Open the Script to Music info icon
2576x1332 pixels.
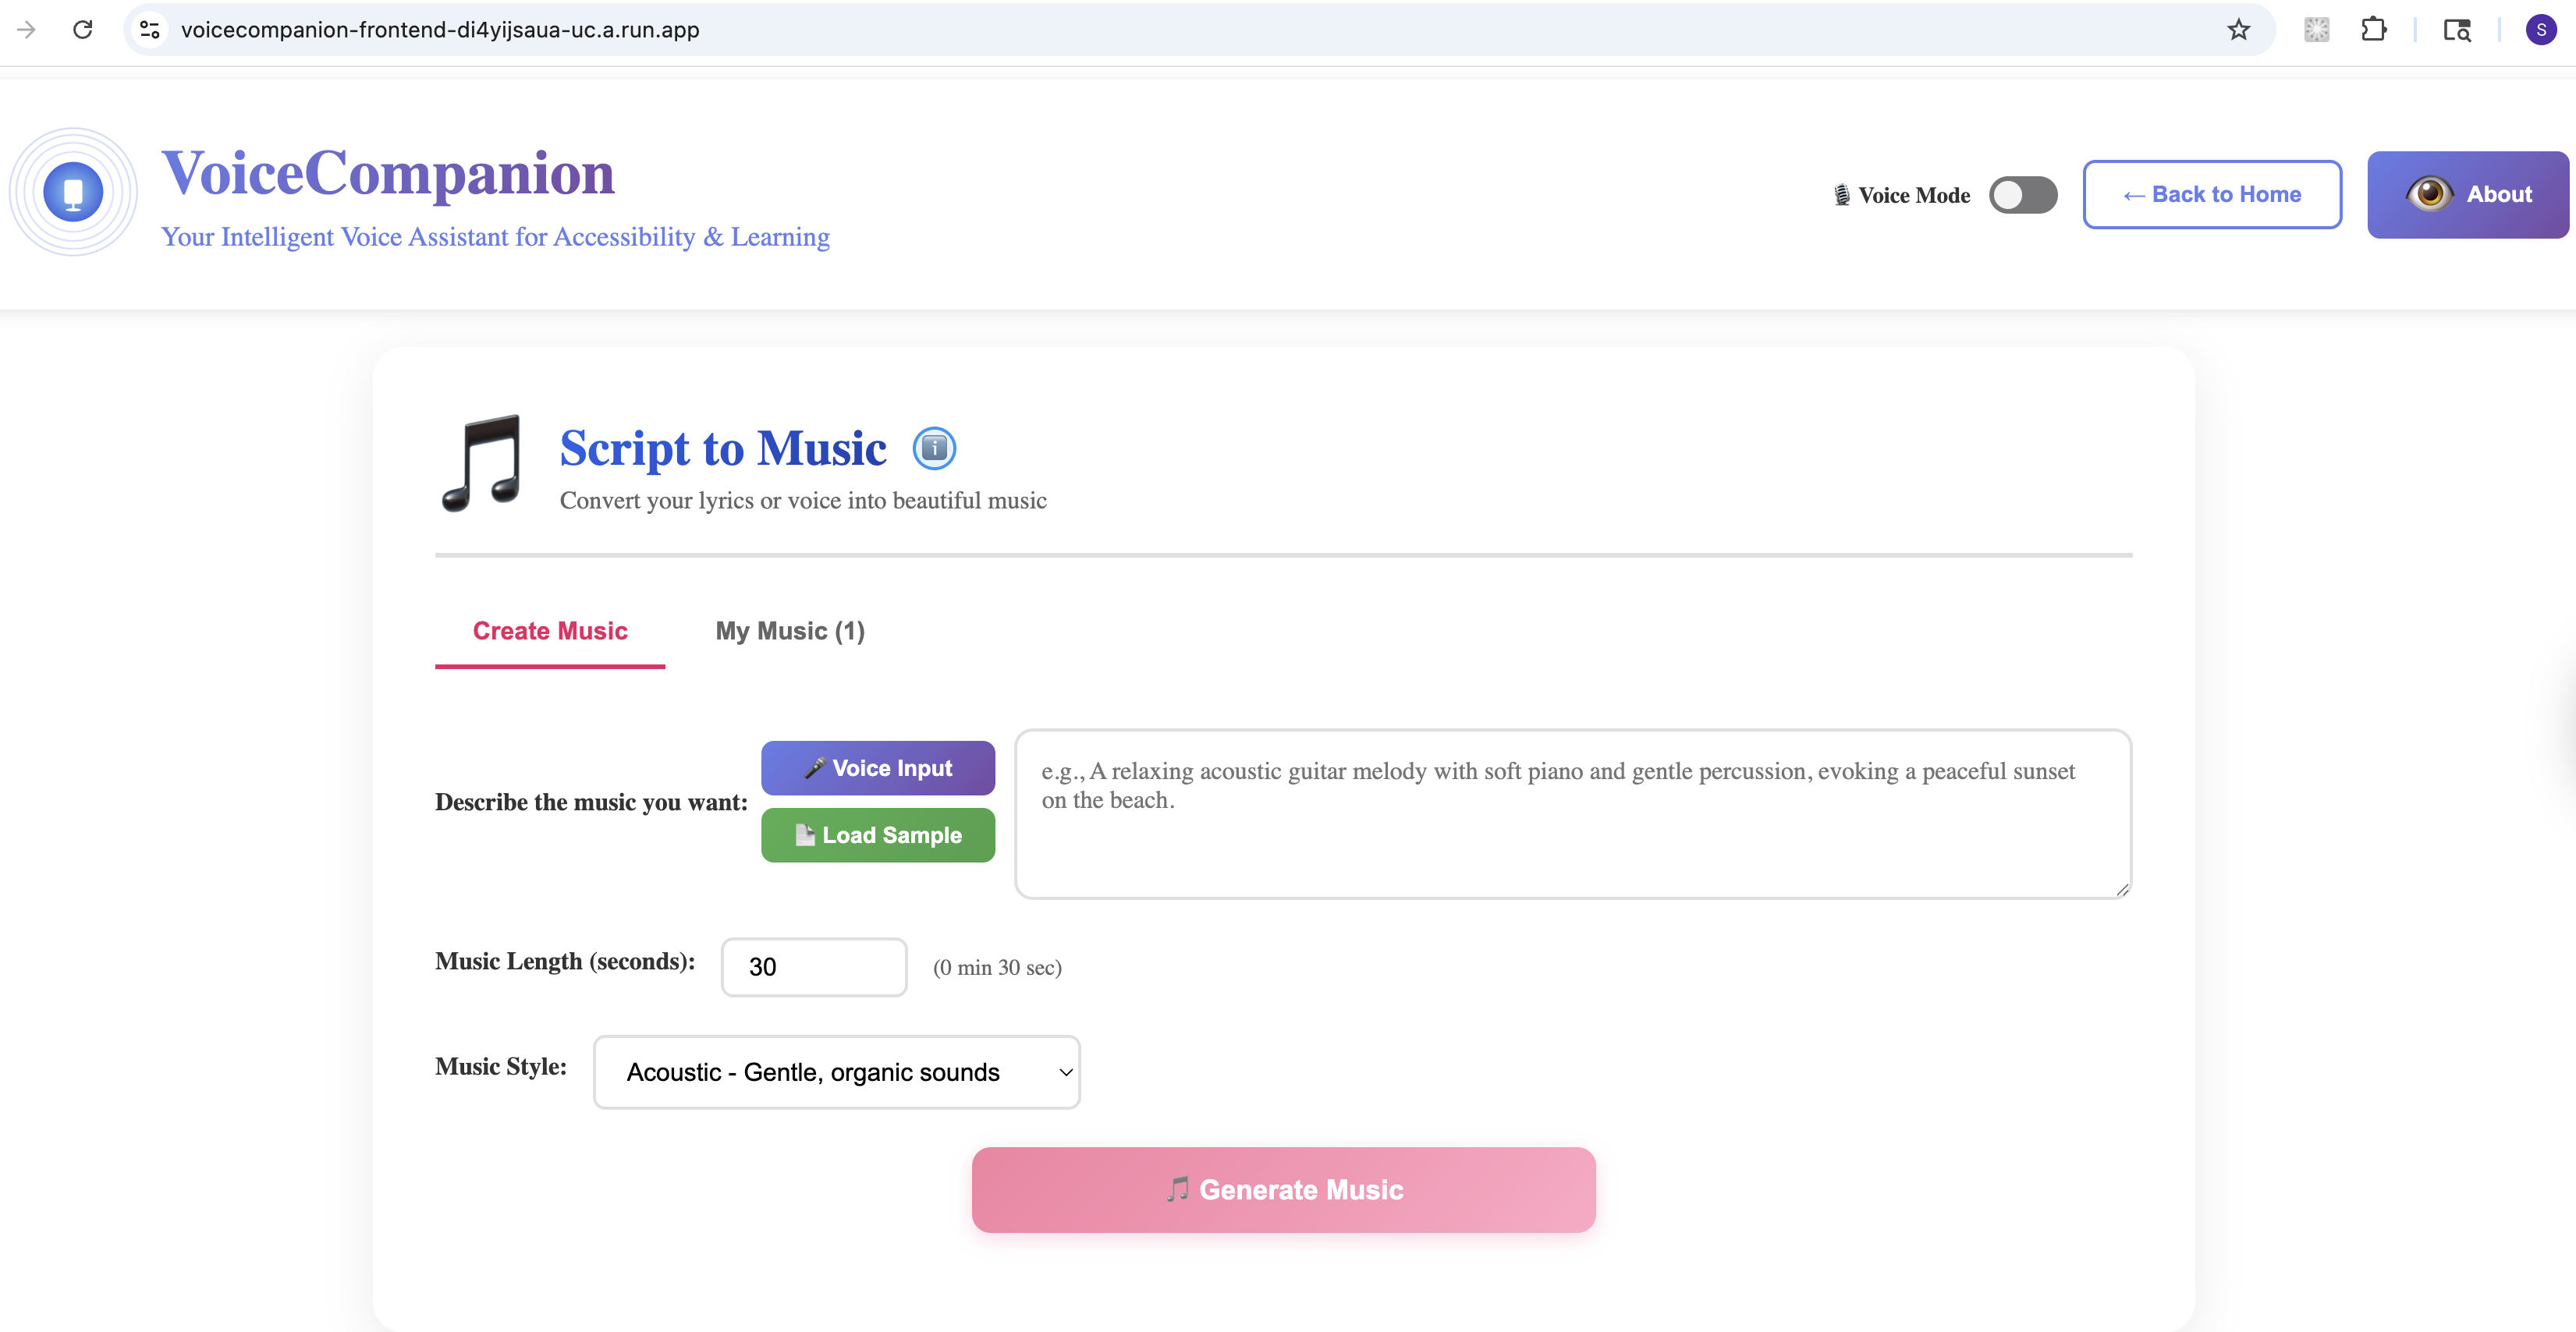point(934,449)
